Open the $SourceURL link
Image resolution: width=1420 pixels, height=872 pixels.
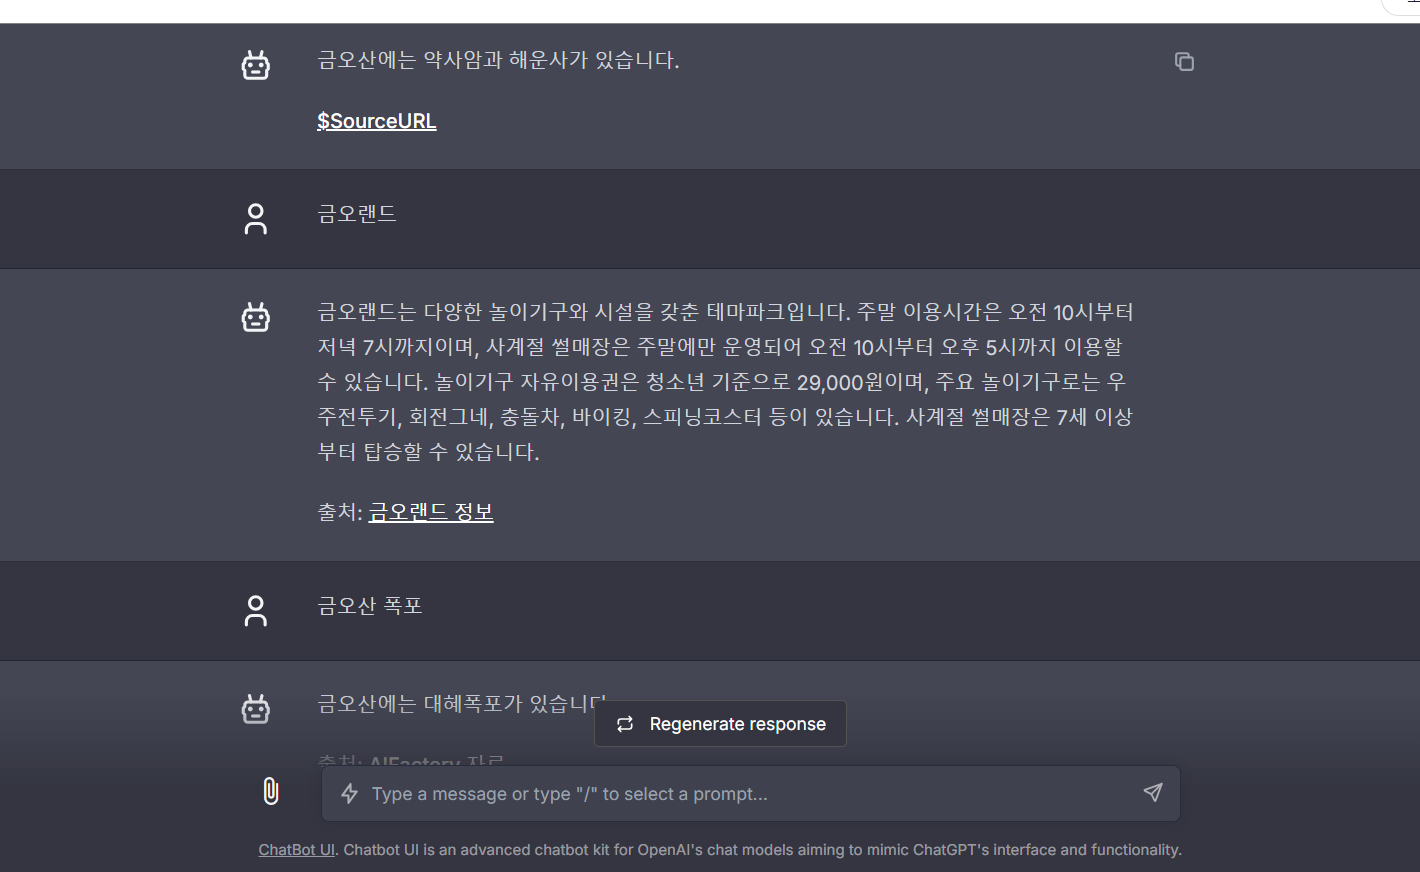point(376,121)
